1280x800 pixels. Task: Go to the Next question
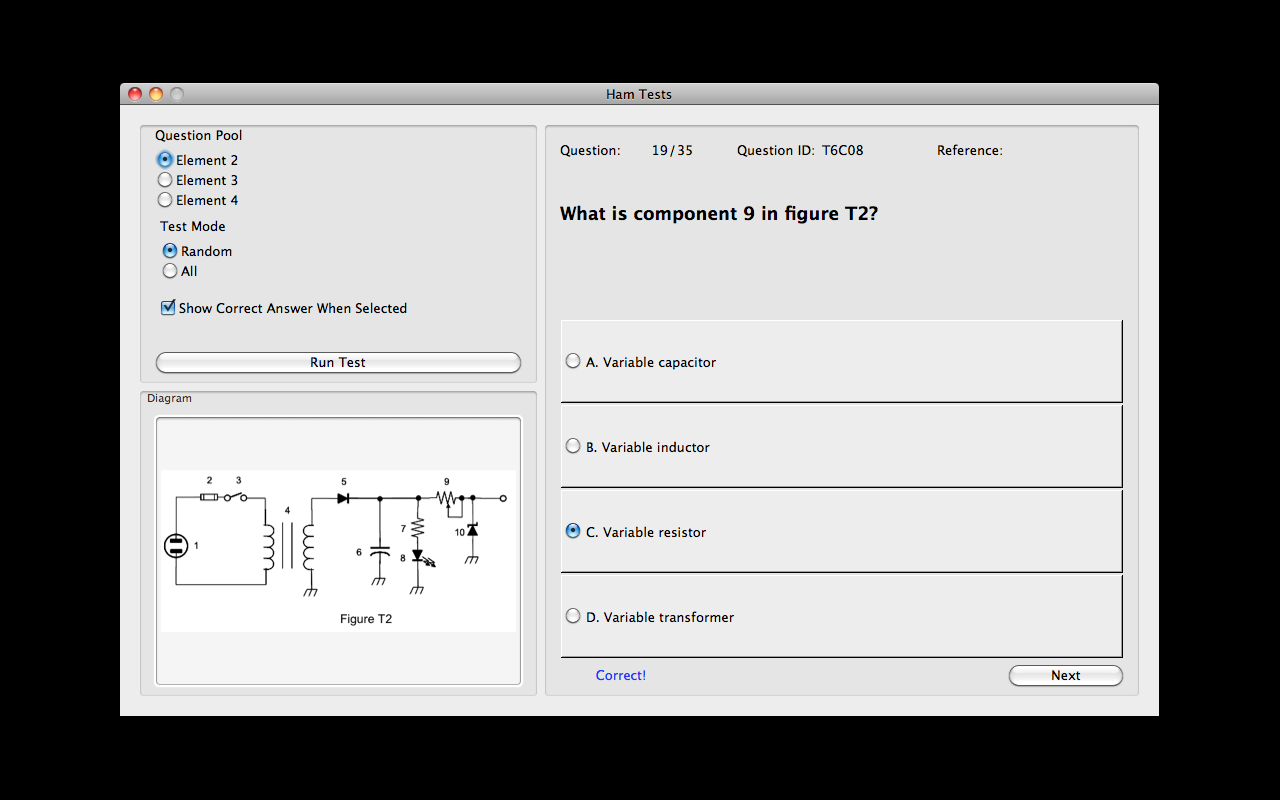click(1065, 676)
